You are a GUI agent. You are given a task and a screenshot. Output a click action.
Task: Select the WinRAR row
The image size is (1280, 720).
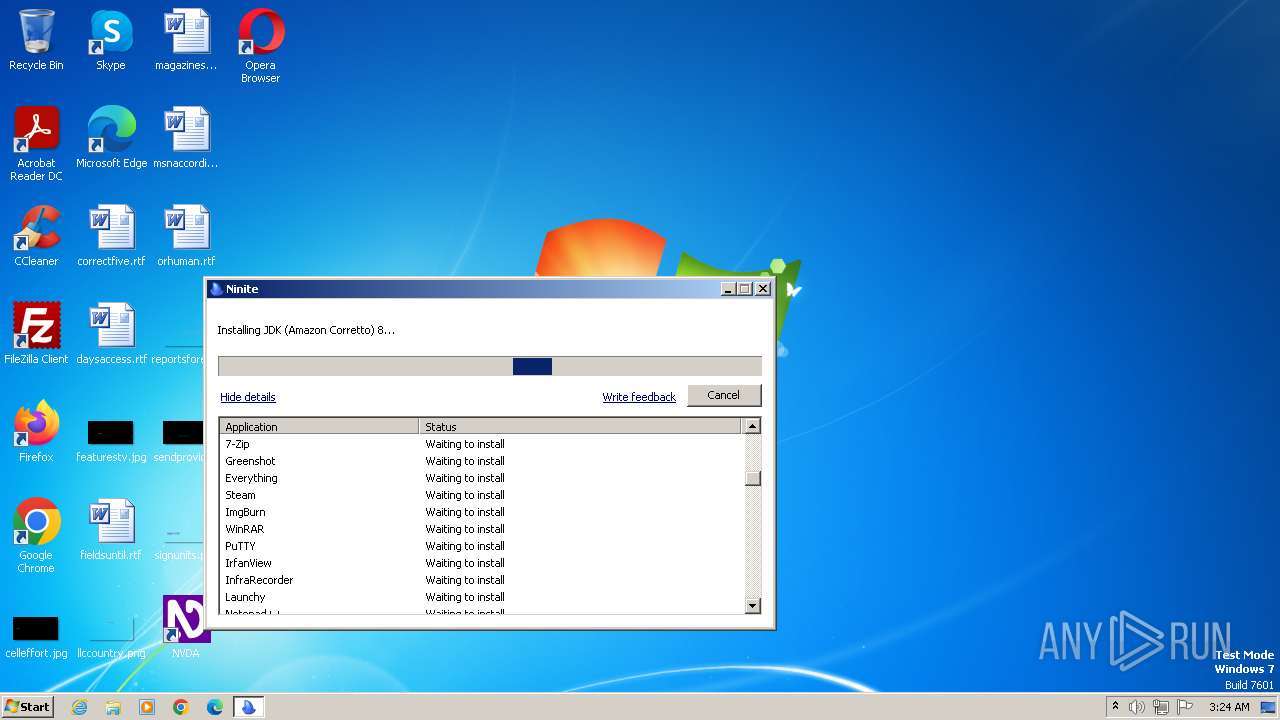pos(482,529)
